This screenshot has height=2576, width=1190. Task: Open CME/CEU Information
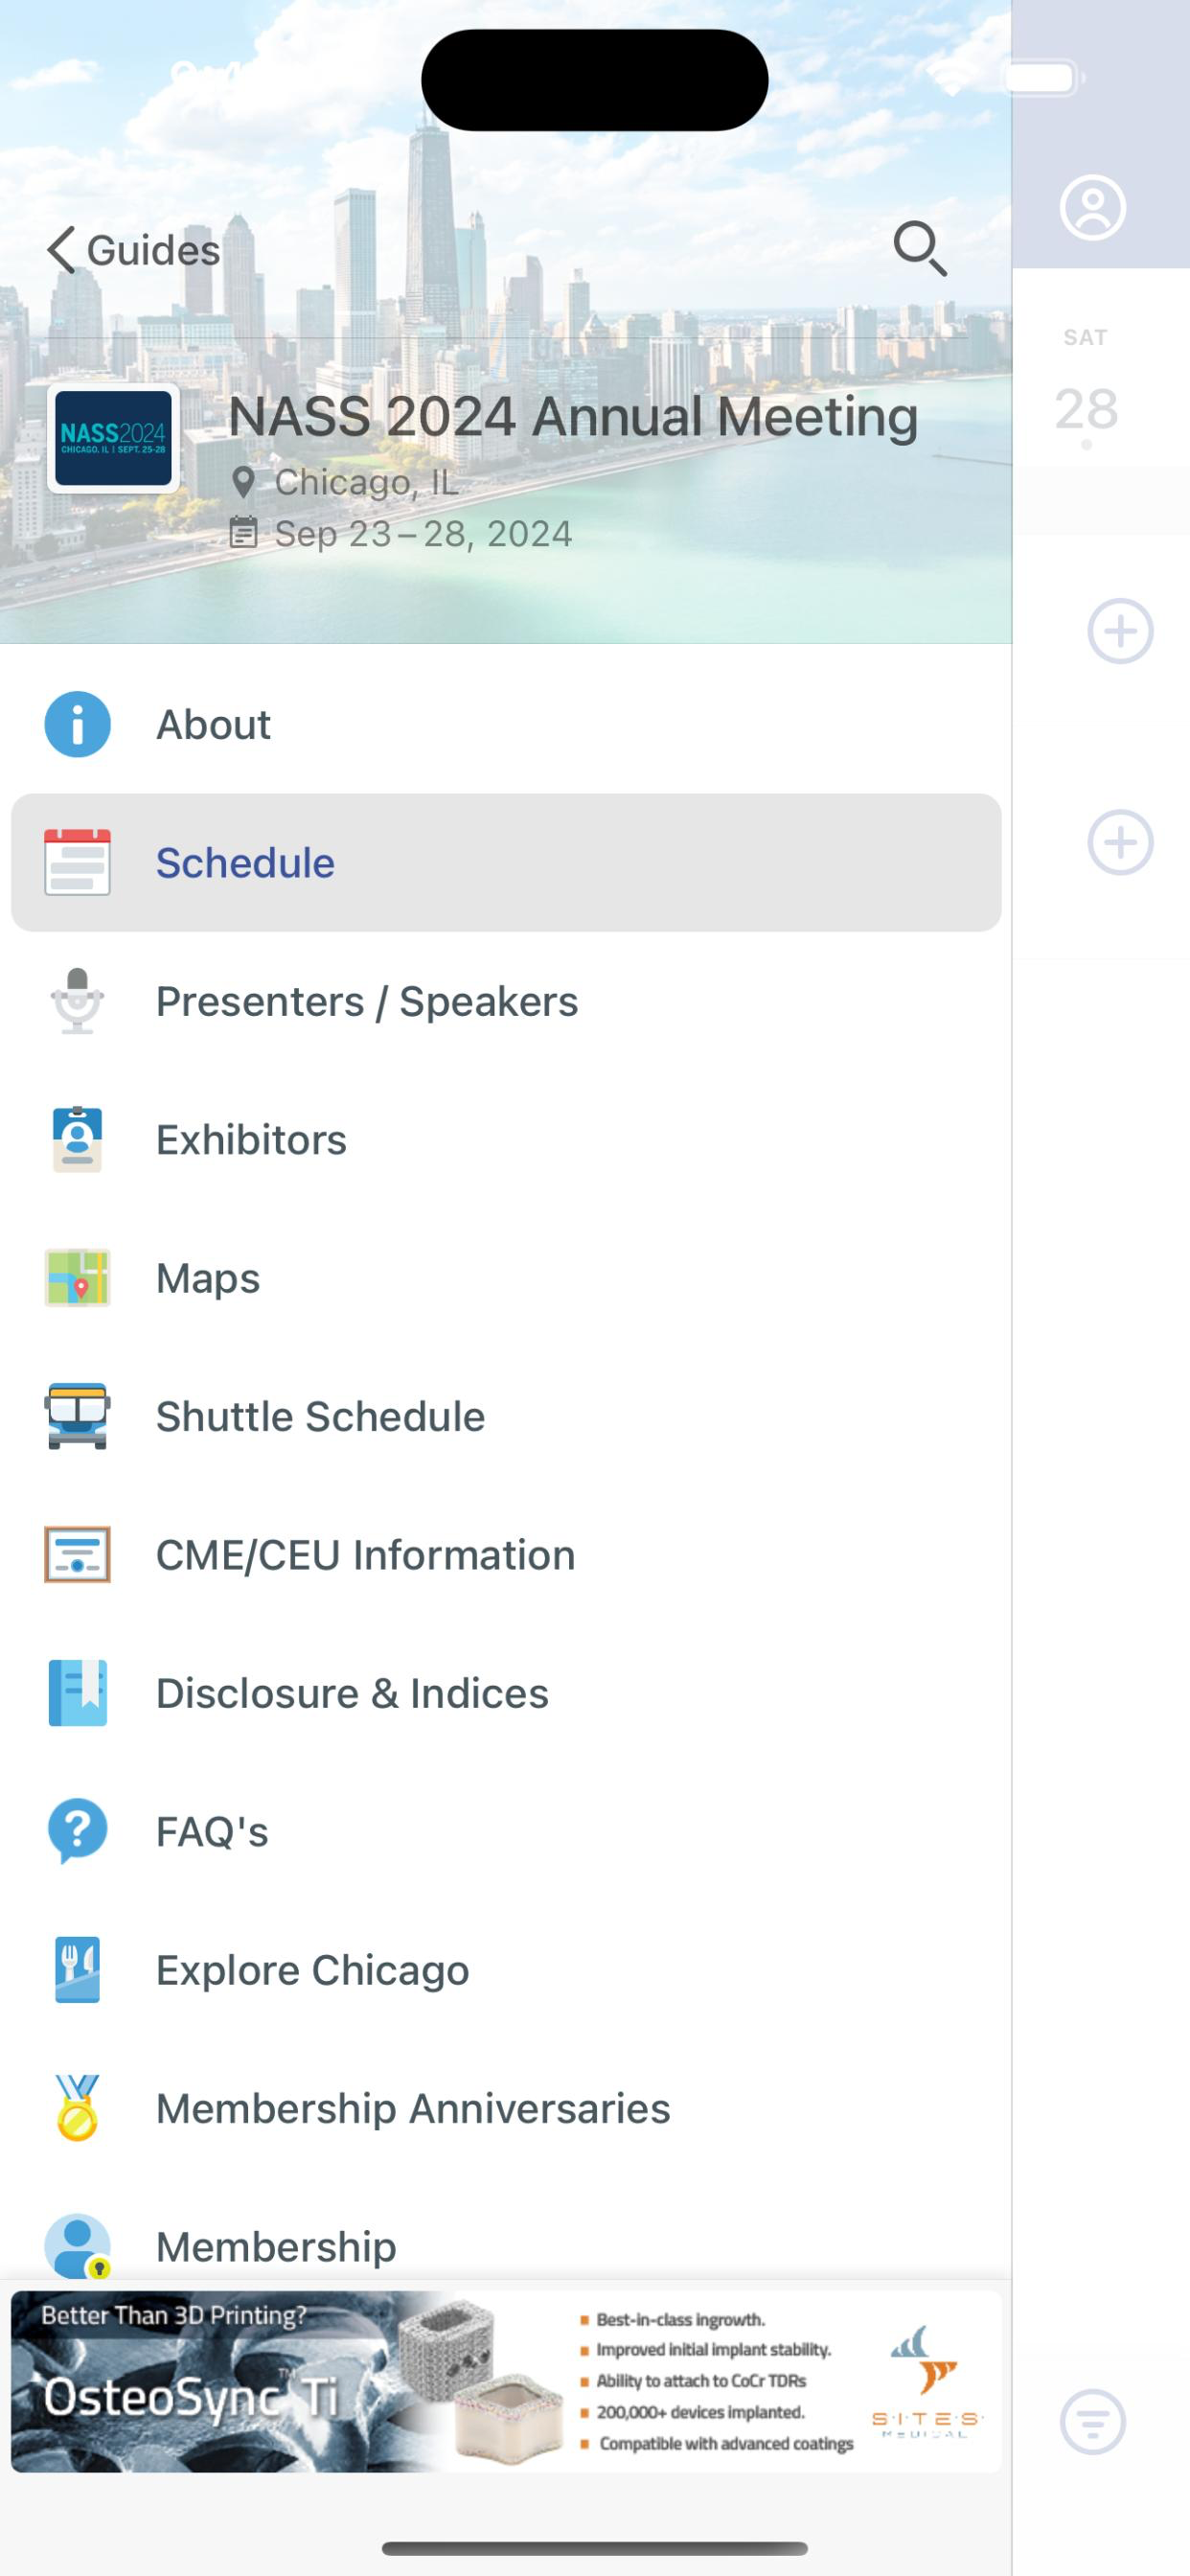pos(506,1555)
